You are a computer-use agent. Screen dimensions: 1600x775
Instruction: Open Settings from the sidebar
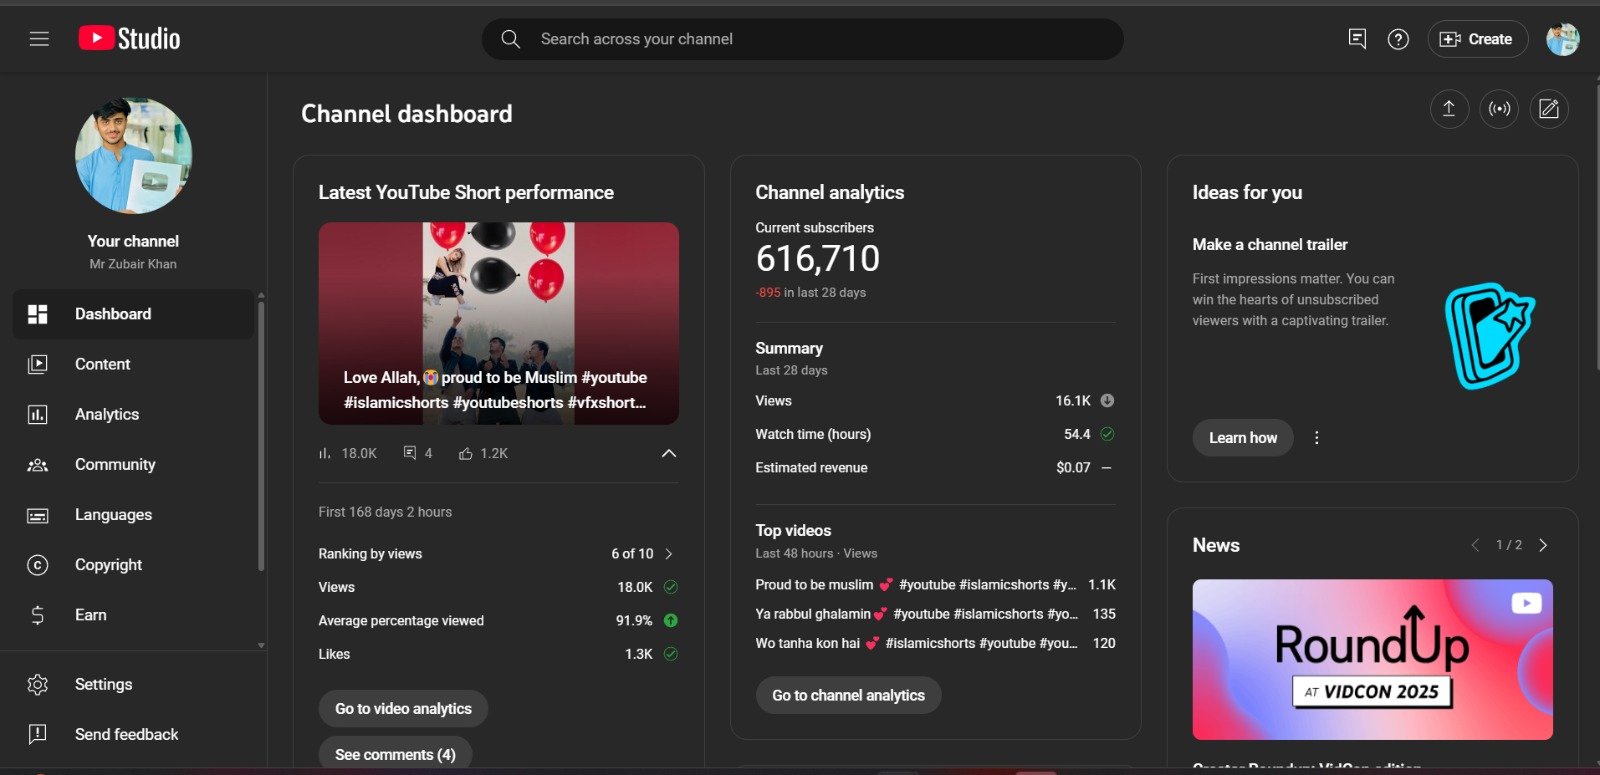133,684
